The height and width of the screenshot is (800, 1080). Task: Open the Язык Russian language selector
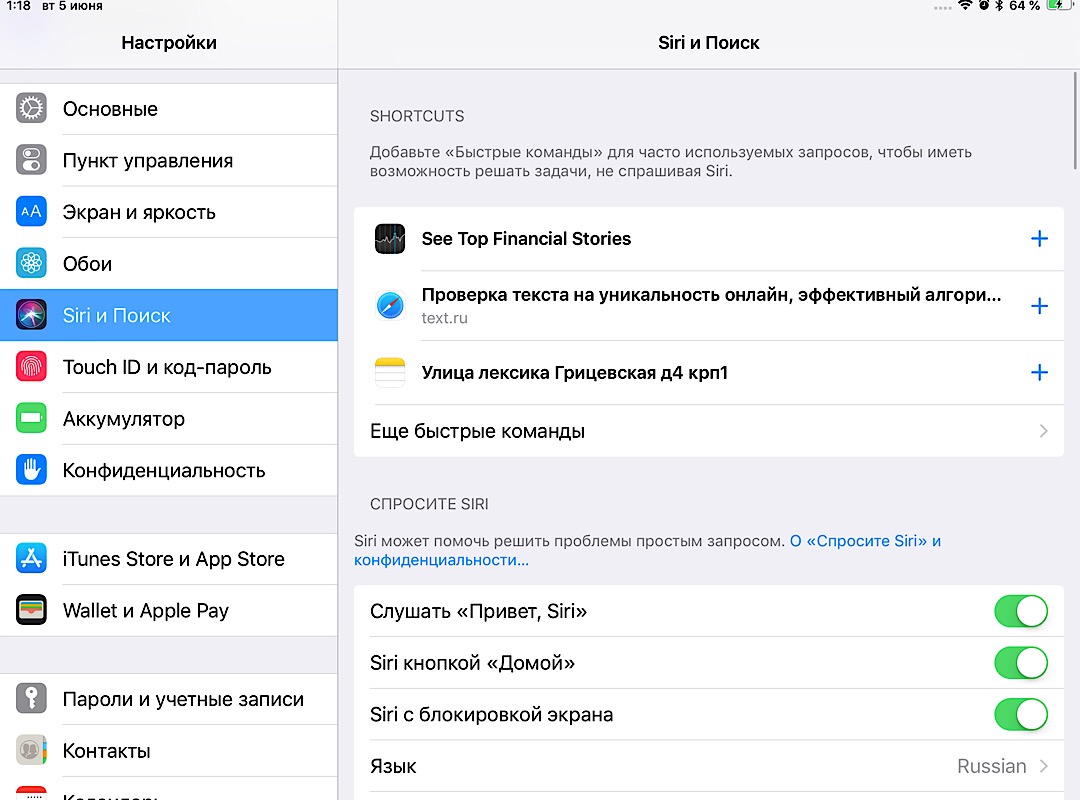1000,767
